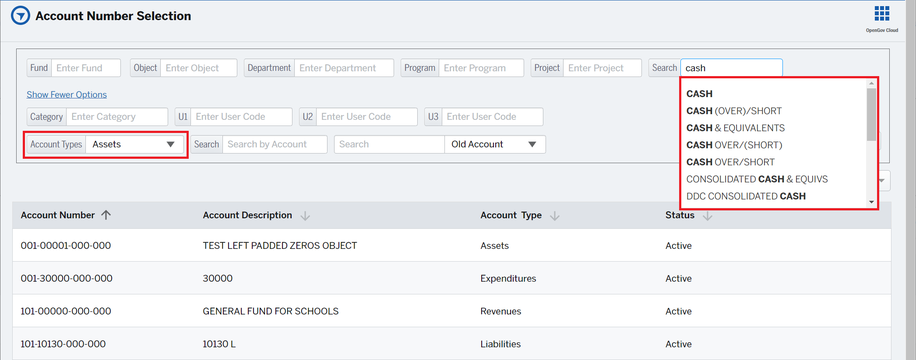Click the Account Description column header
The height and width of the screenshot is (360, 916).
[247, 215]
